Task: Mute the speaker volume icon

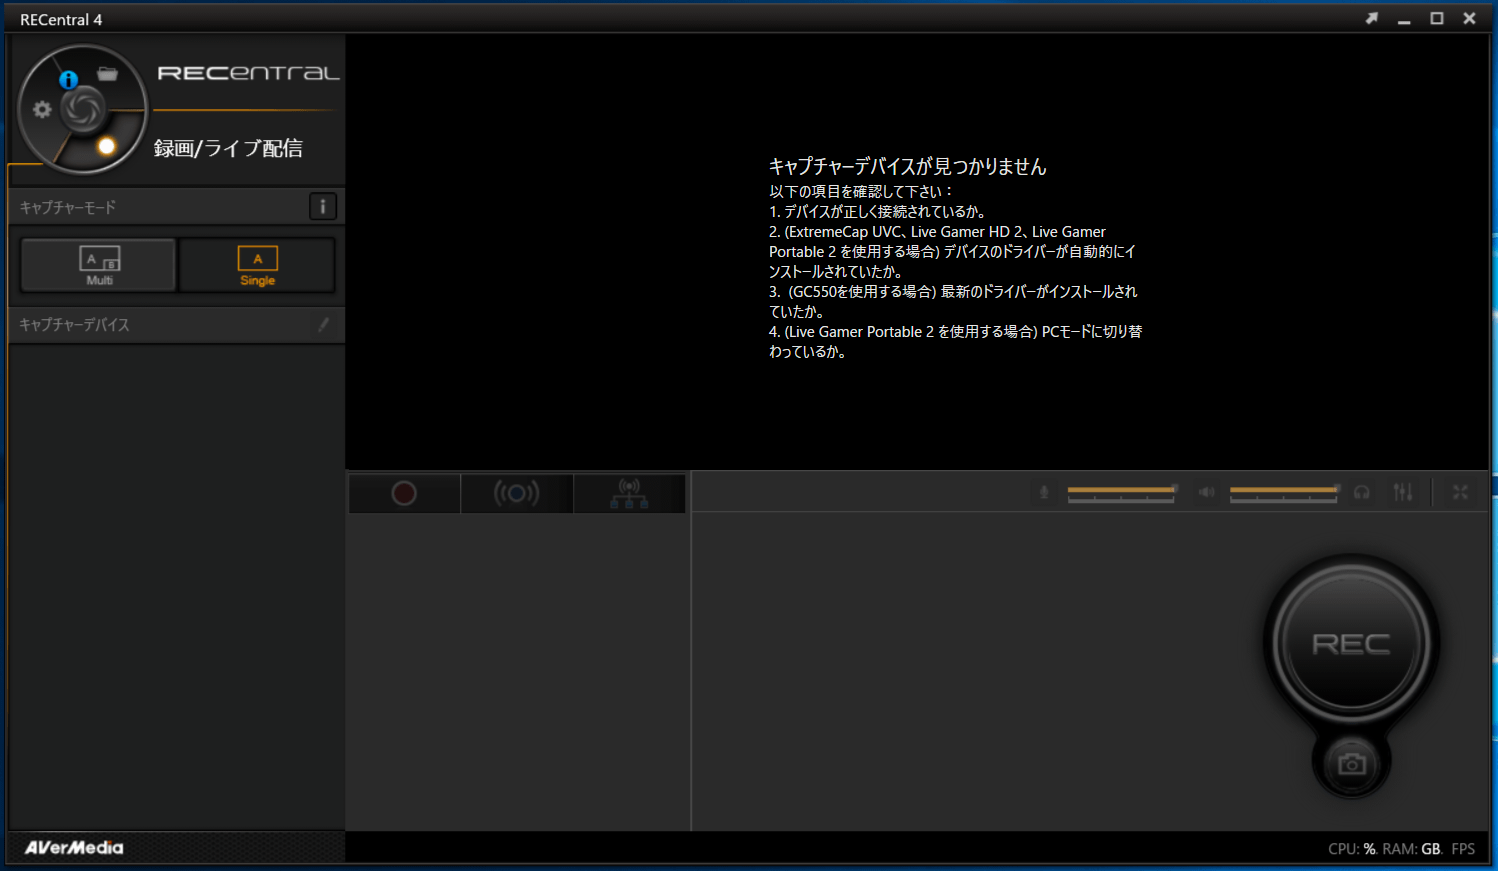Action: pos(1207,492)
